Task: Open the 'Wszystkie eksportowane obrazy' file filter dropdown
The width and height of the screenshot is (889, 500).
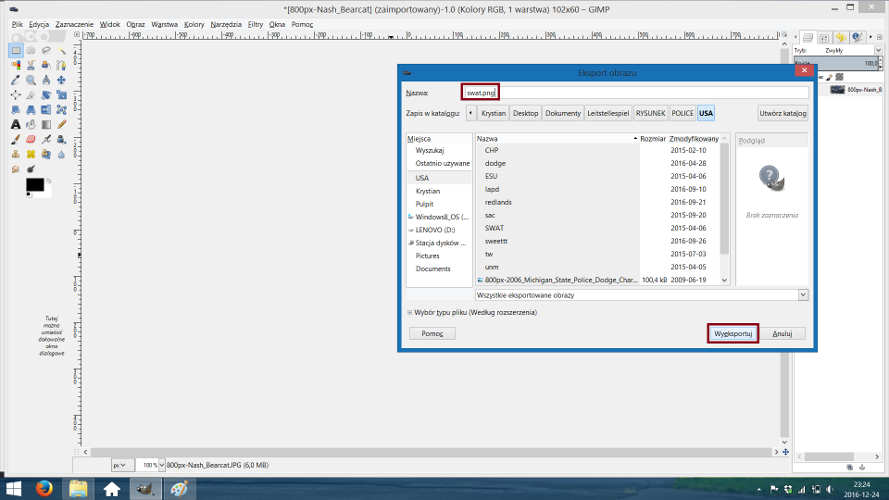Action: pyautogui.click(x=641, y=295)
